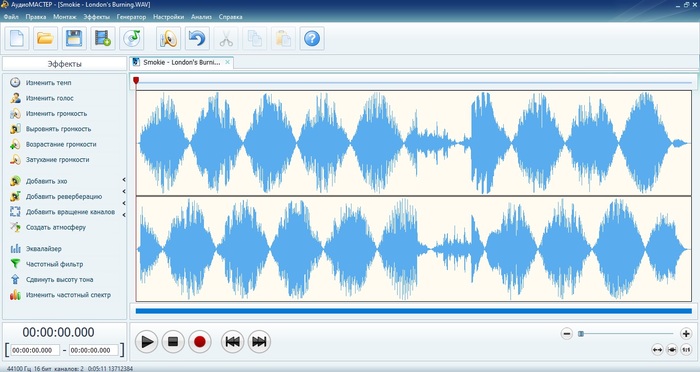The image size is (700, 372).
Task: Click the icon beside Выровнять громкость
Action: [15, 129]
